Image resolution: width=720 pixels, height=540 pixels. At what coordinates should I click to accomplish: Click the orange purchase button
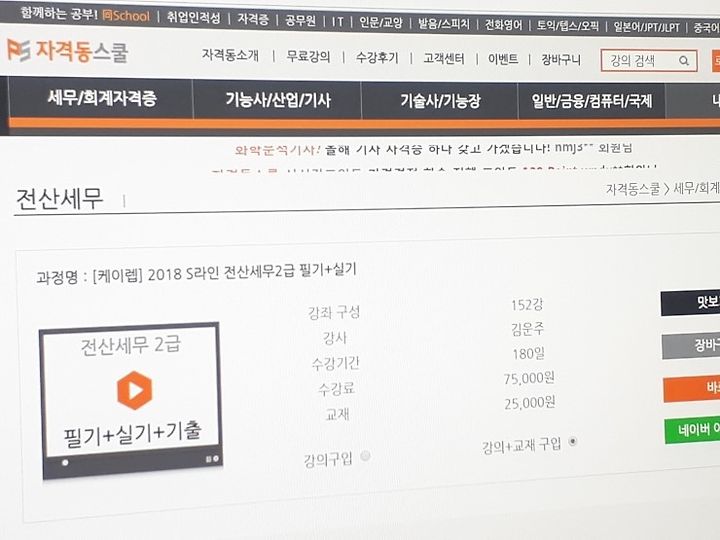pos(692,388)
